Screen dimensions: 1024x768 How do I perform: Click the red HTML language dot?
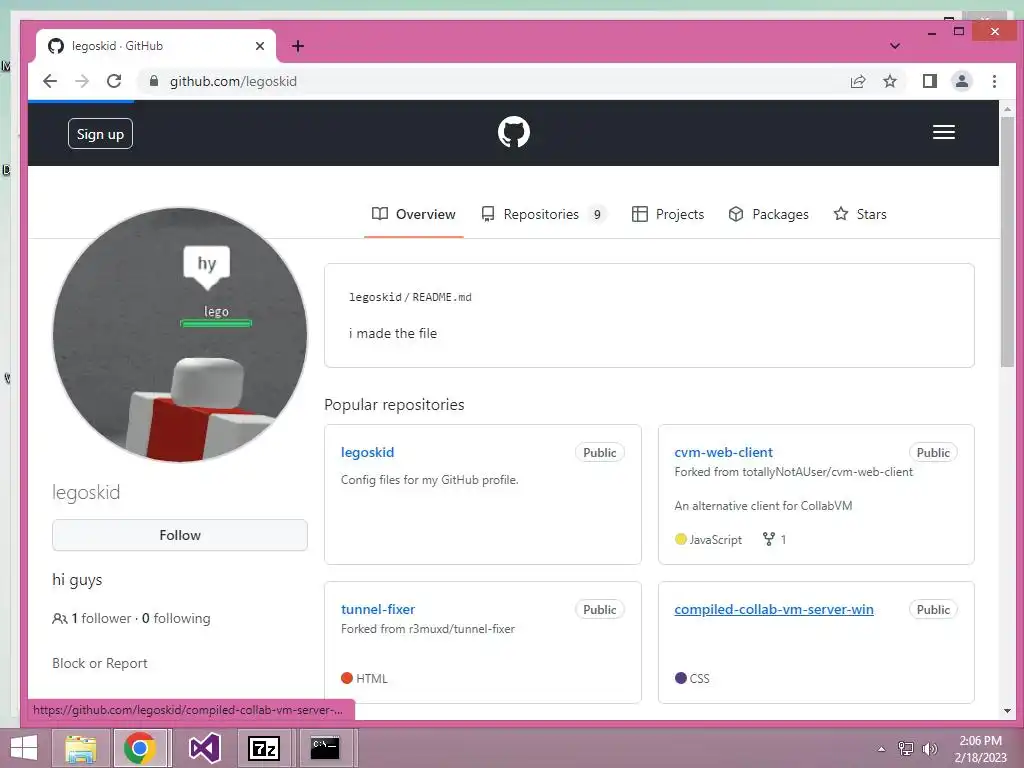tap(347, 678)
